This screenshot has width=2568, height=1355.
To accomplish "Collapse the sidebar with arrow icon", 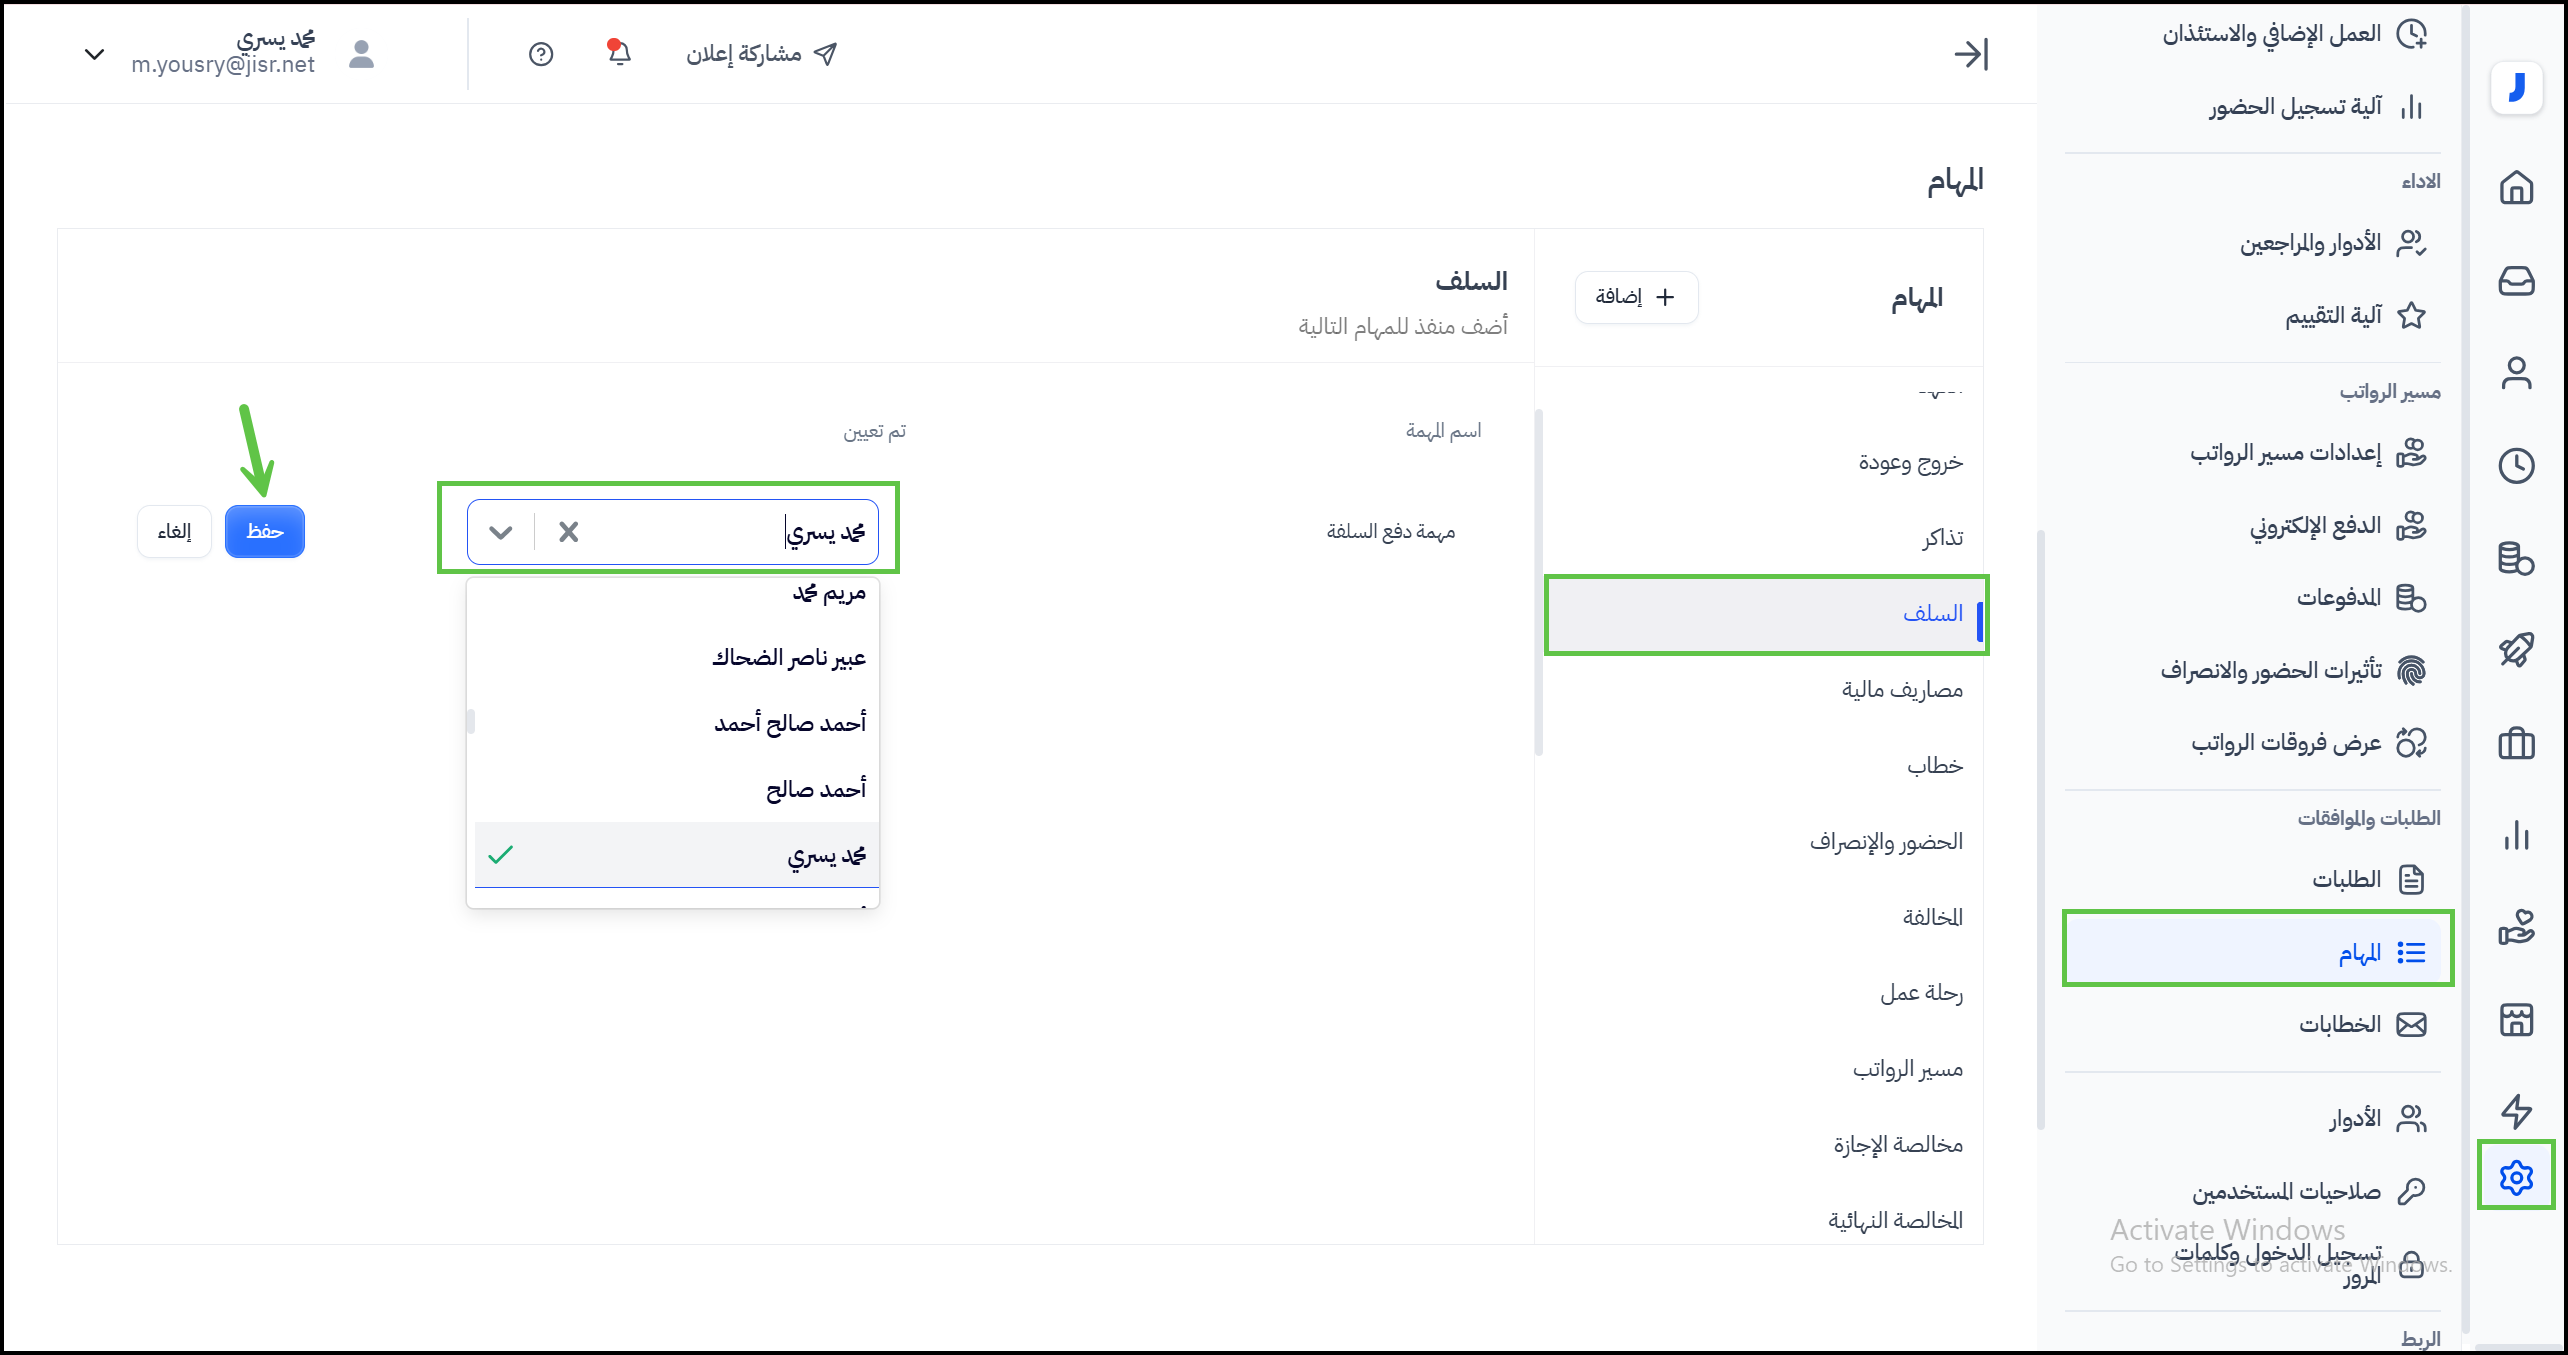I will (x=1971, y=54).
